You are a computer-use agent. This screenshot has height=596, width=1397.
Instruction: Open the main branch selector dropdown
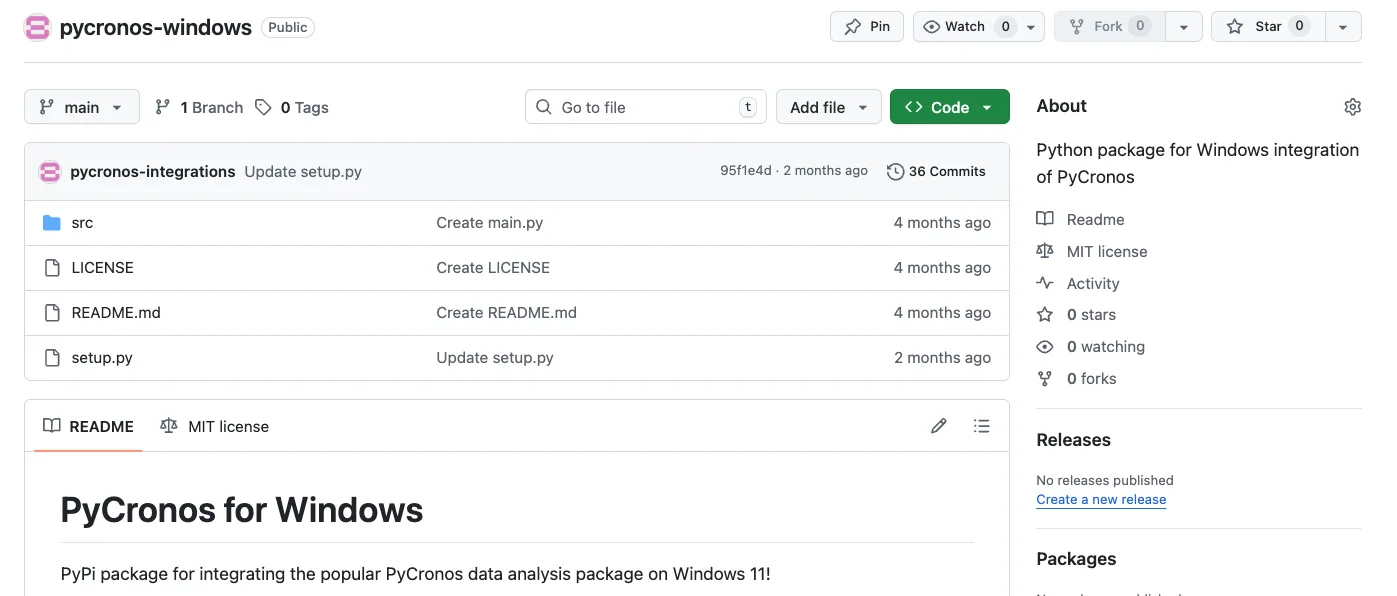point(81,107)
